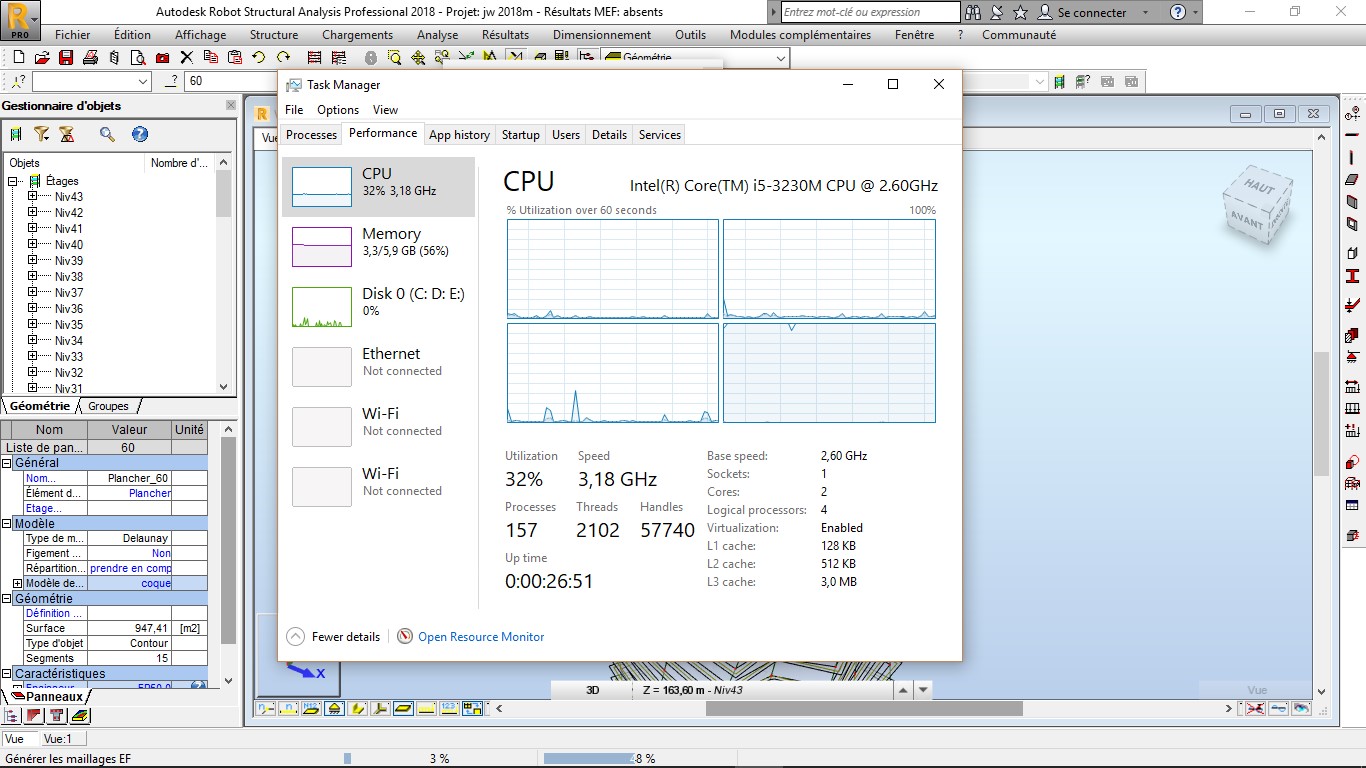Select the Ethernet performance panel
The width and height of the screenshot is (1366, 768).
[x=378, y=367]
